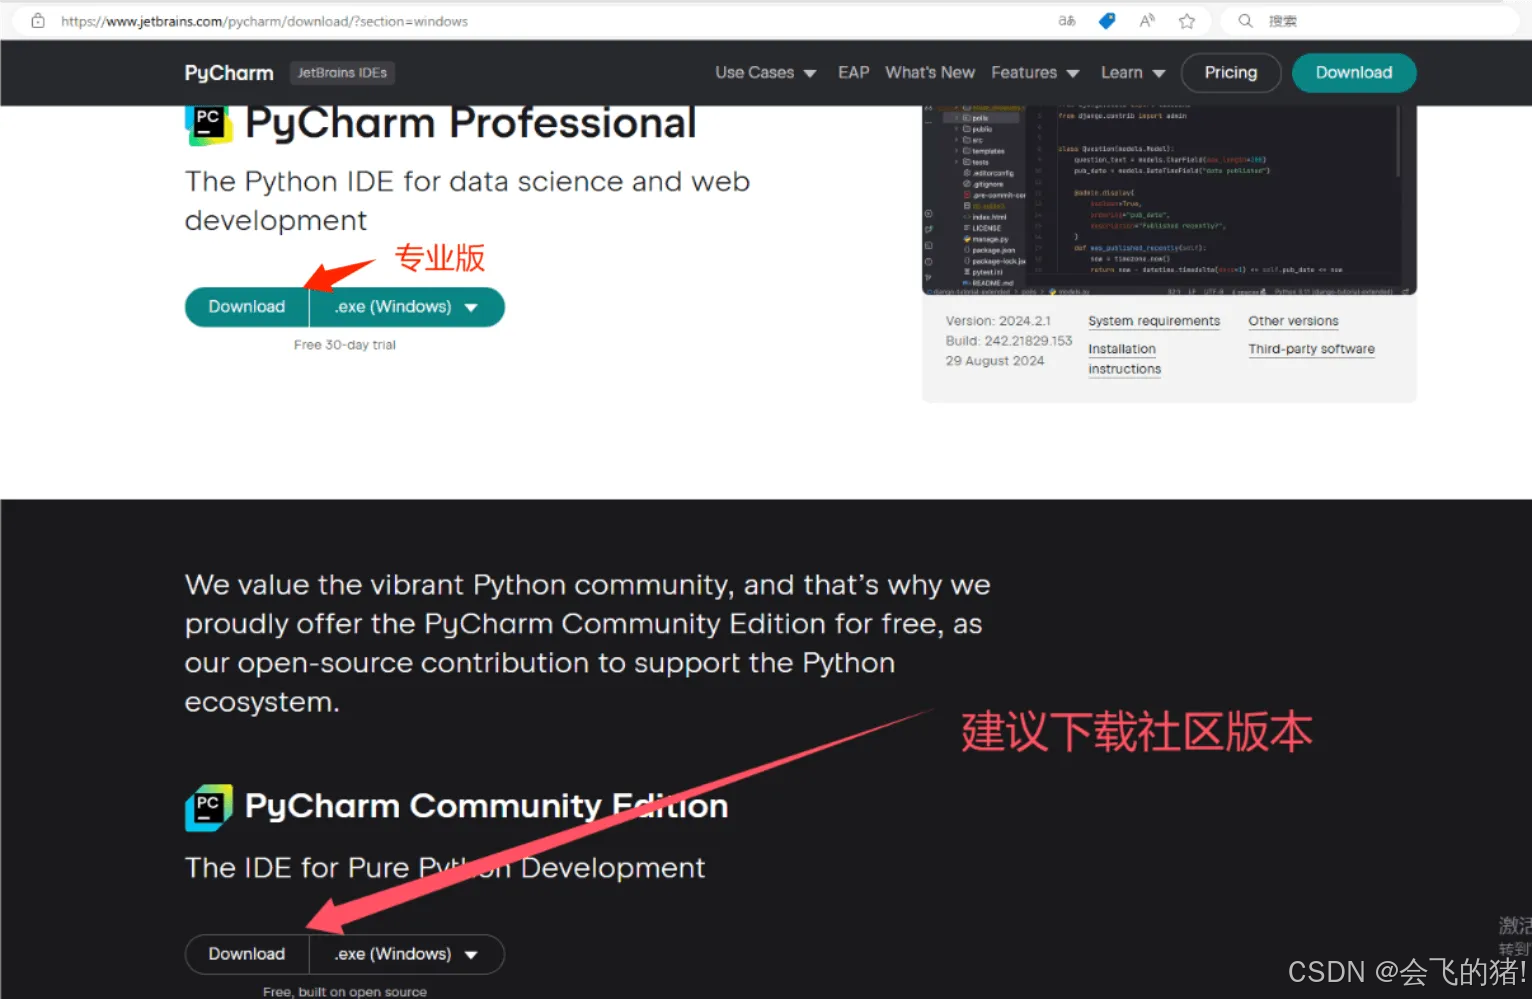Click the PyCharm IDE screenshot preview
Image resolution: width=1532 pixels, height=999 pixels.
(1169, 201)
